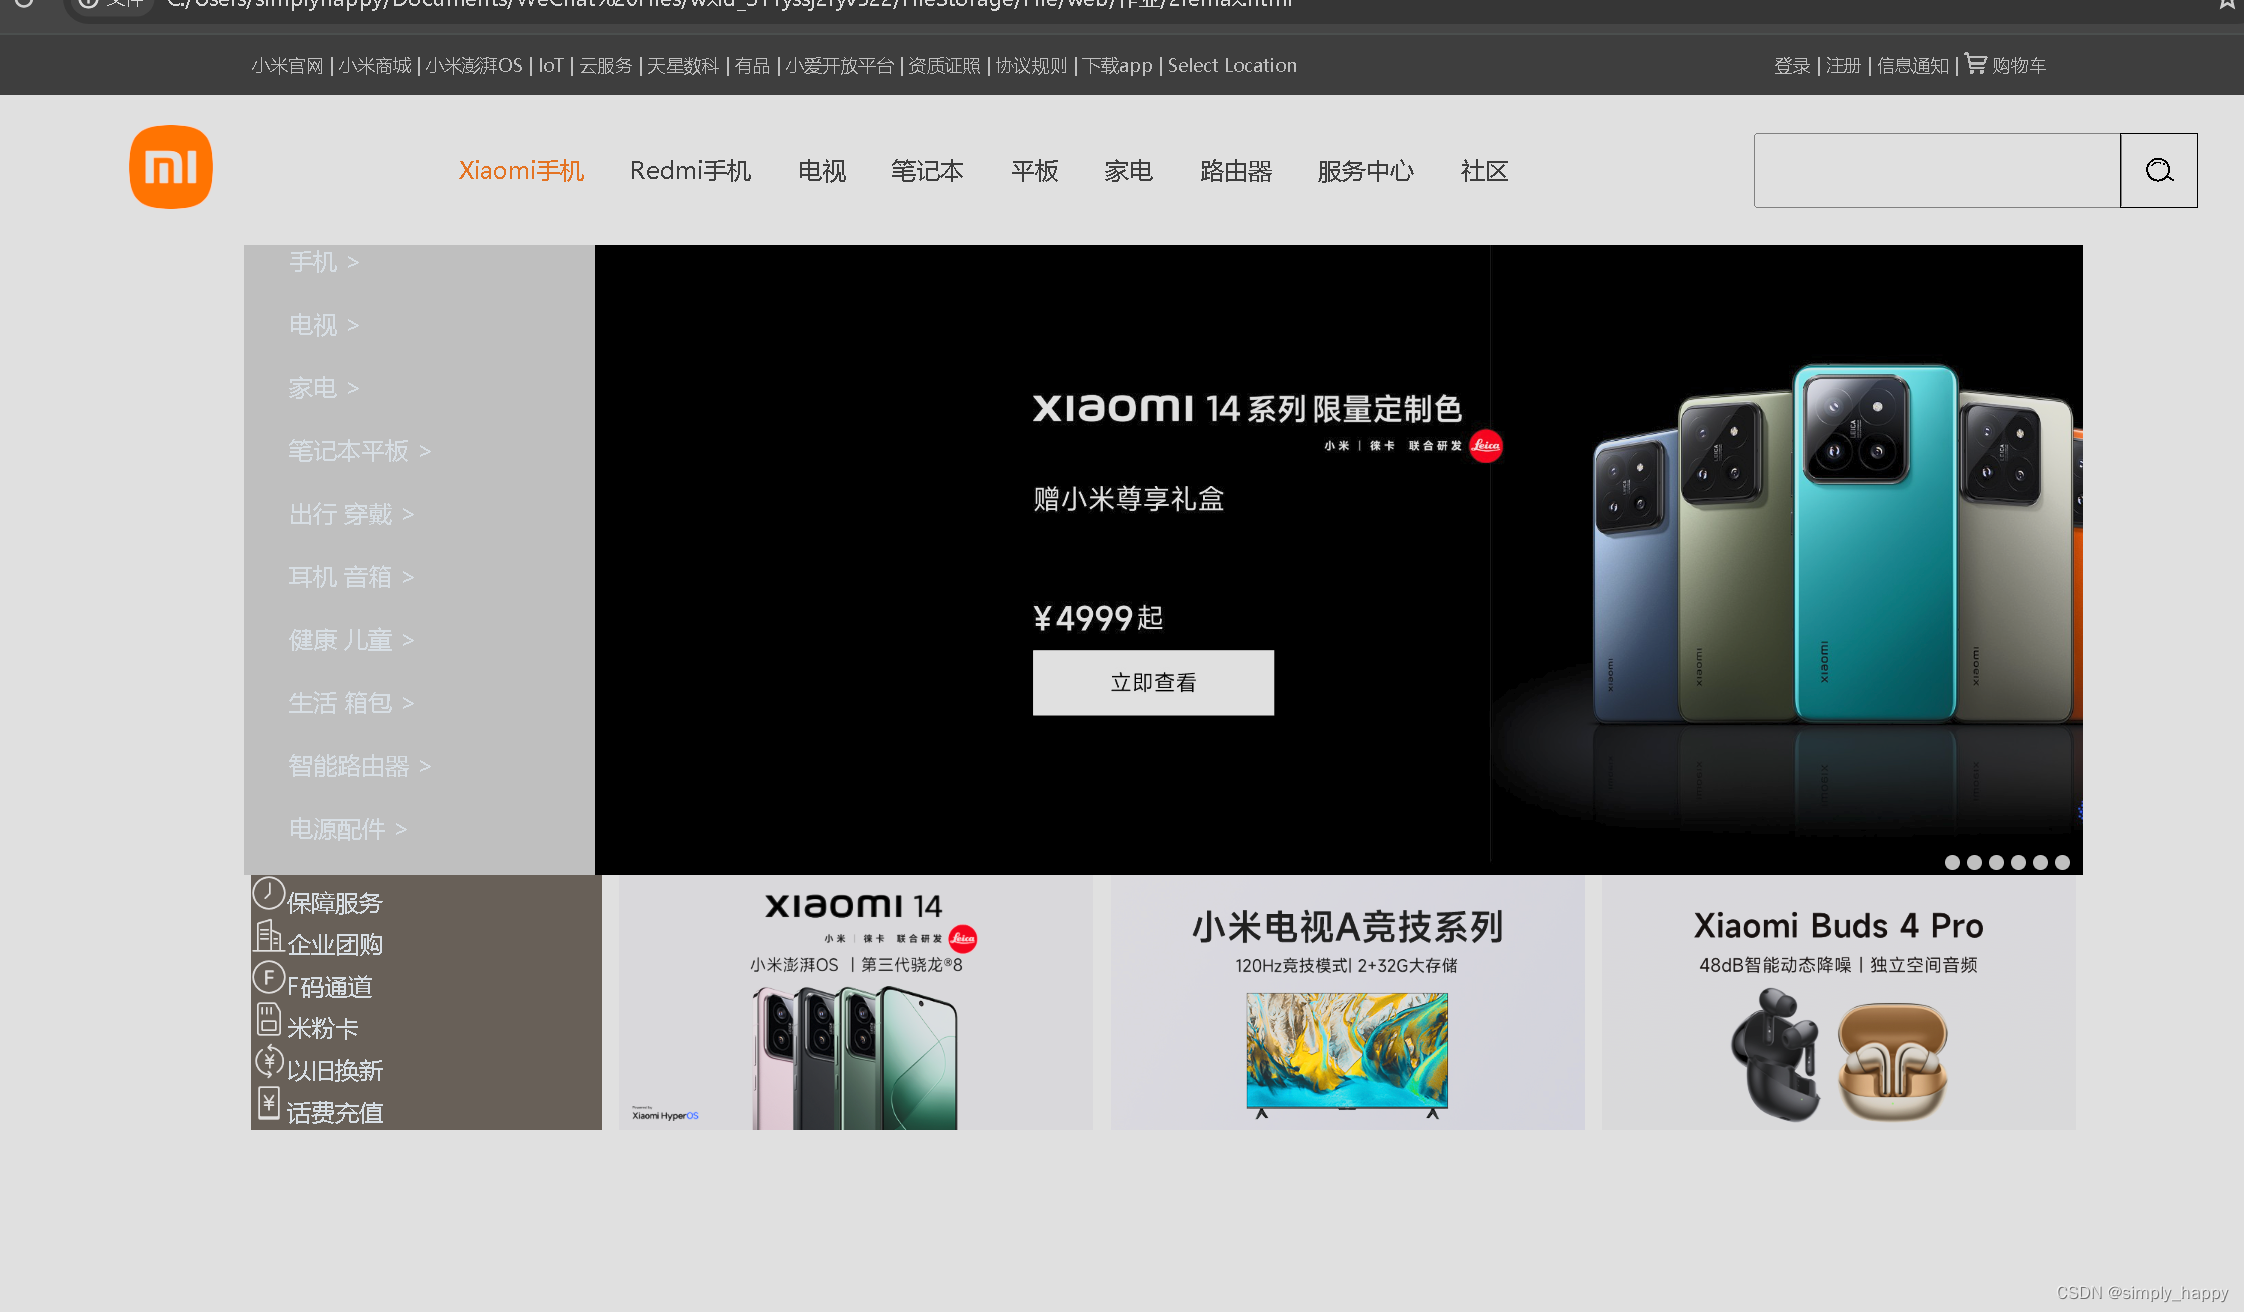Click the 立即查看 button
This screenshot has width=2244, height=1312.
pos(1152,682)
